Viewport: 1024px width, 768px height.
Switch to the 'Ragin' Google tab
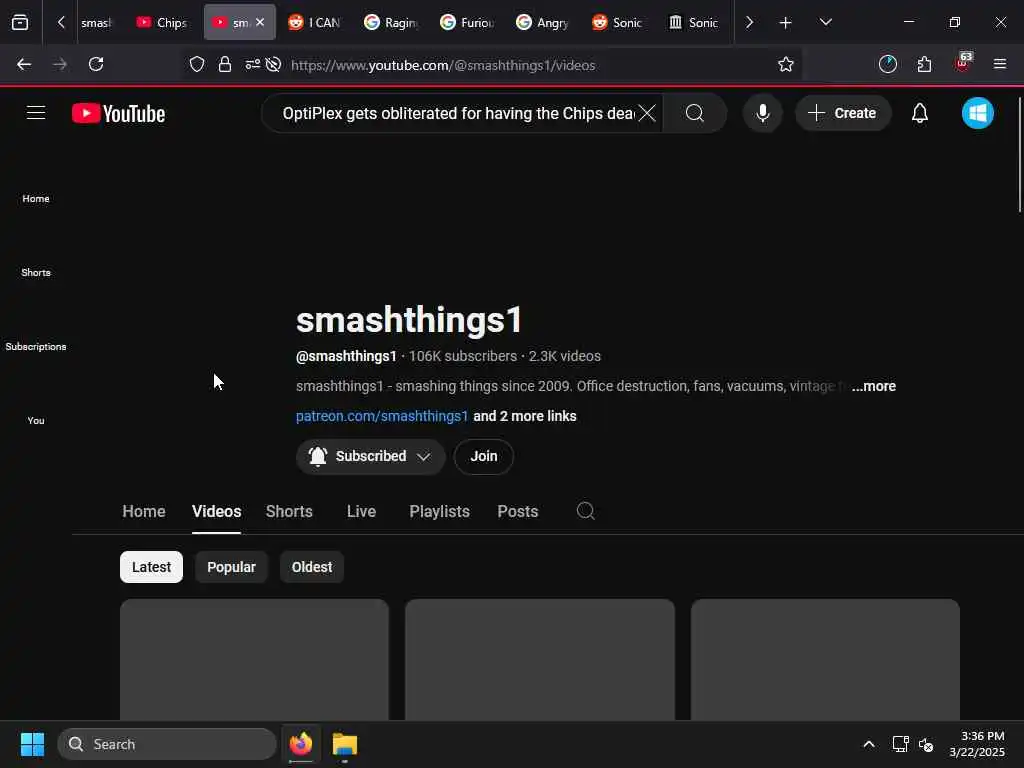[392, 22]
